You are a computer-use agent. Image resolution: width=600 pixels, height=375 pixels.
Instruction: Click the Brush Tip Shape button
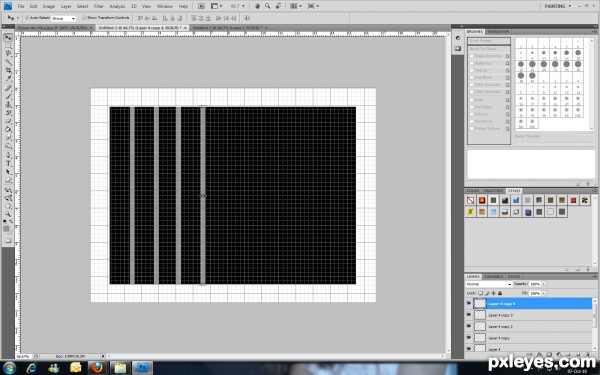(489, 49)
